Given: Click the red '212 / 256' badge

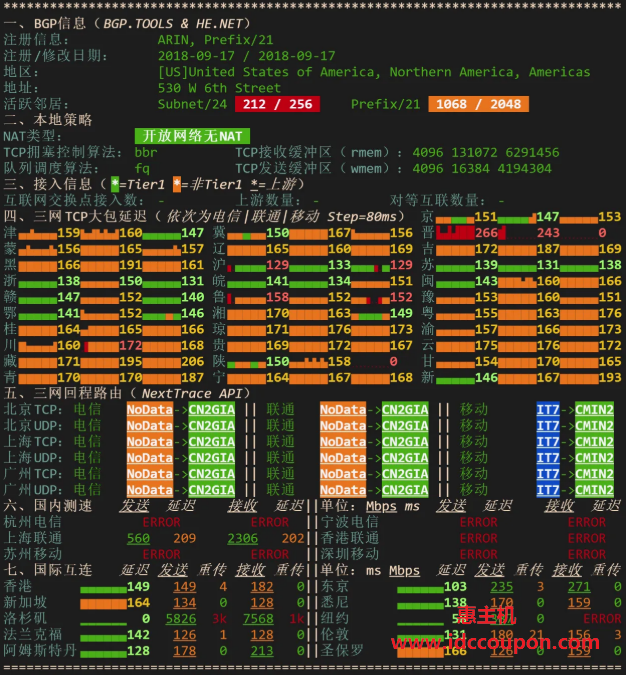Looking at the screenshot, I should pos(277,104).
